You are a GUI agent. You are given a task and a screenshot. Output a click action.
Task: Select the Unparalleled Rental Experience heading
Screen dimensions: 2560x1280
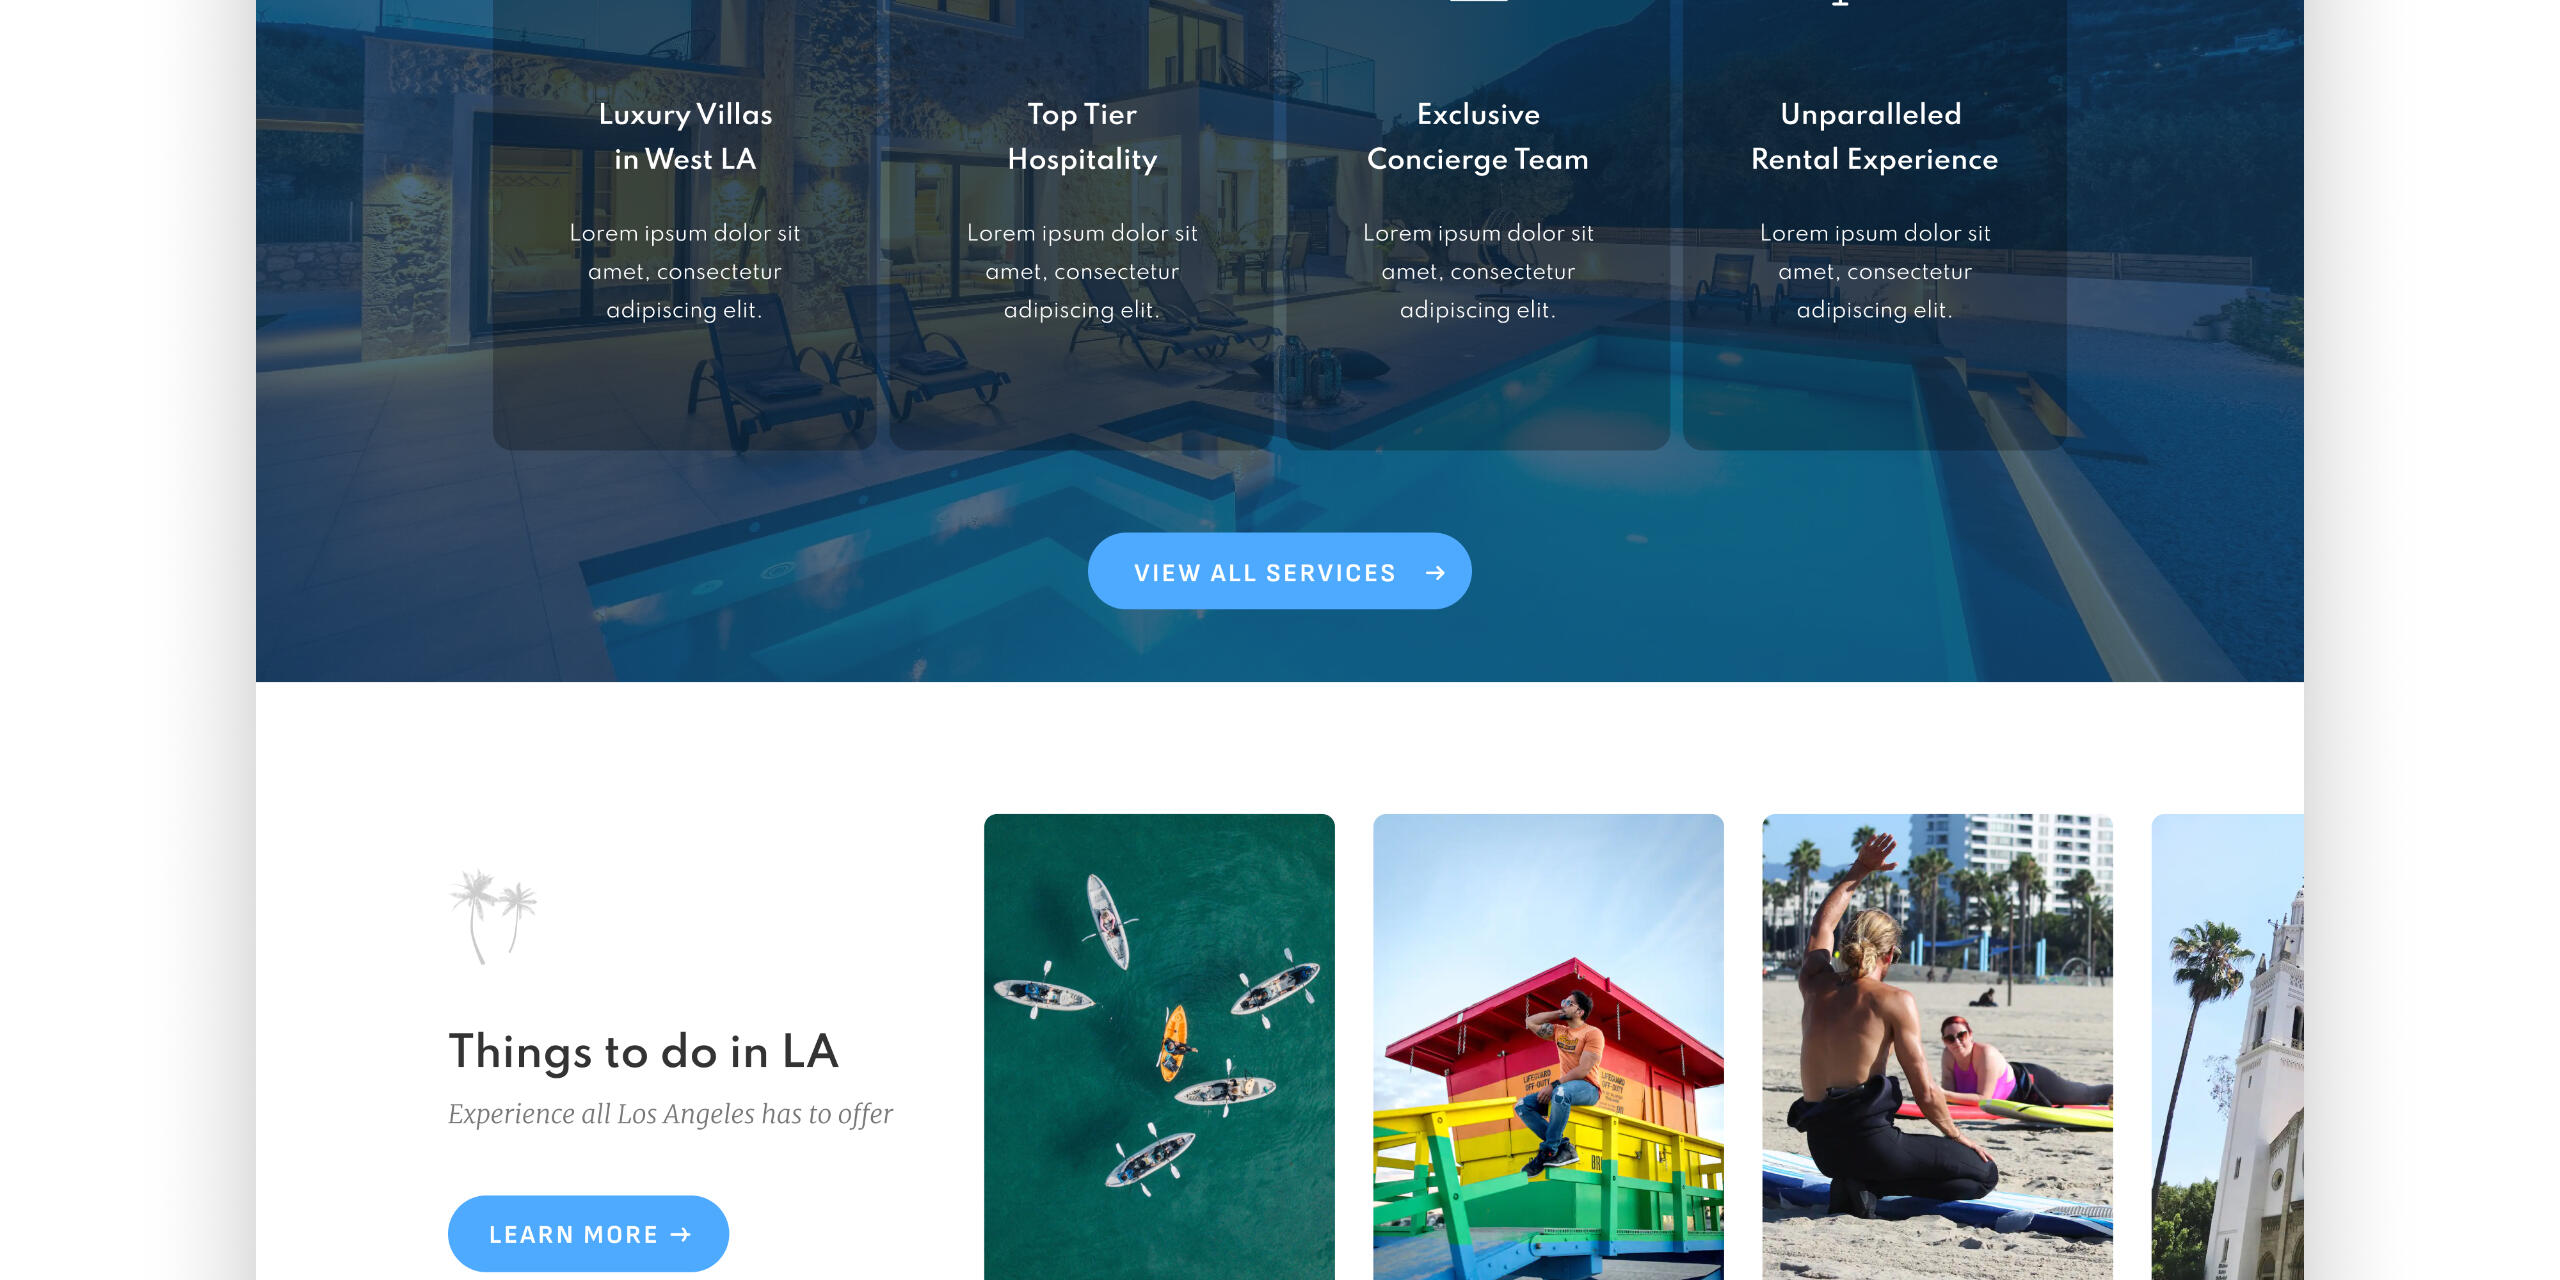pyautogui.click(x=1874, y=137)
